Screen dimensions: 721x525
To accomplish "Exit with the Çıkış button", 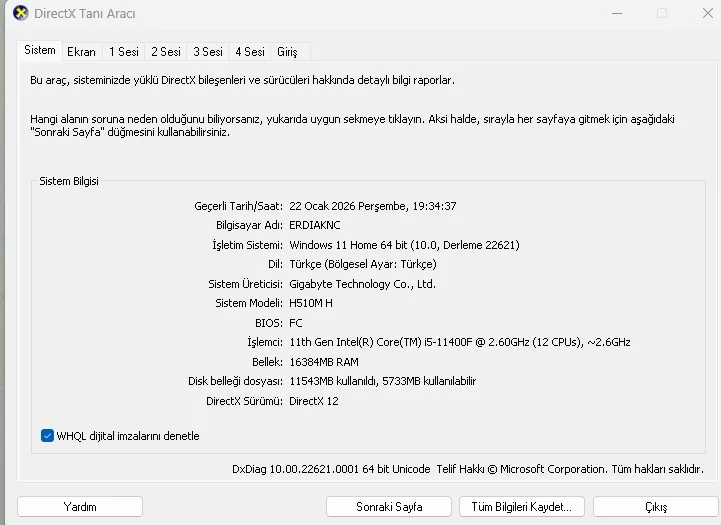I will [x=656, y=507].
